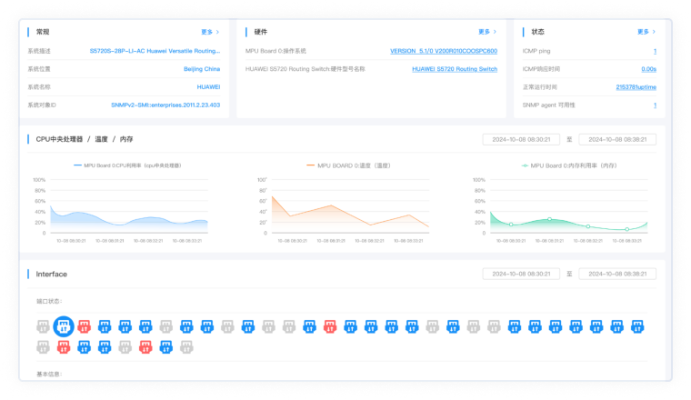Open the S5720 Routing Switch model link
This screenshot has width=691, height=400.
[454, 69]
